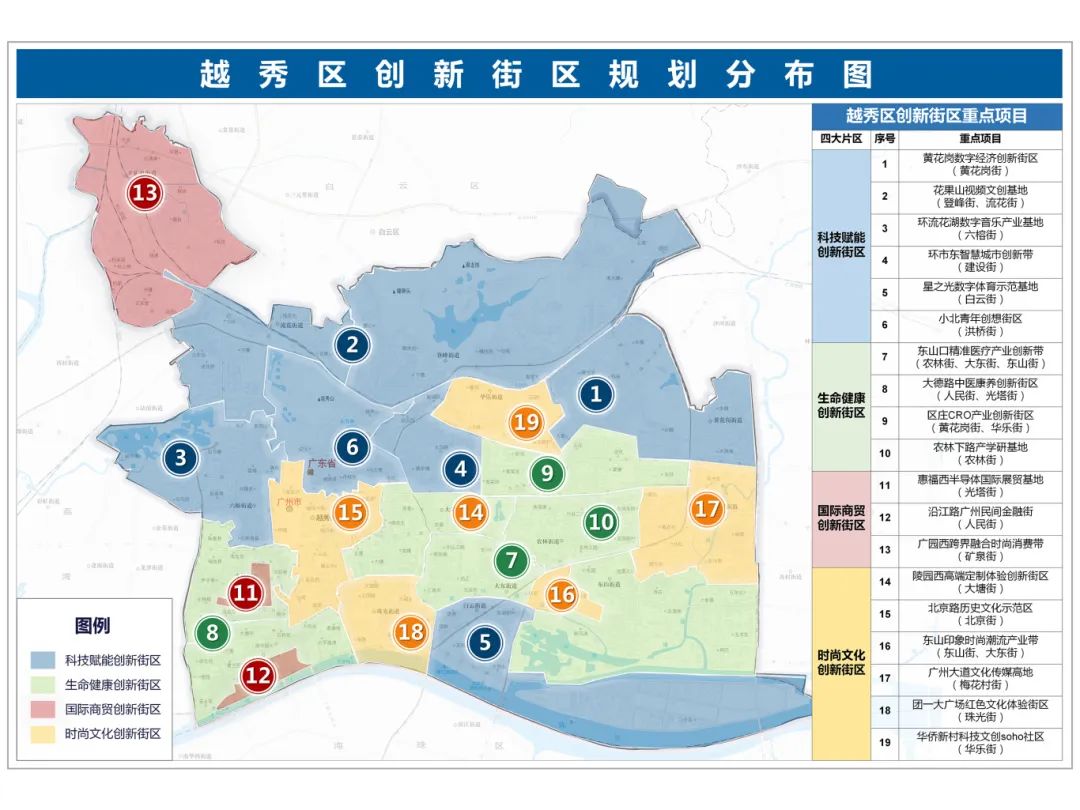Click the green map marker numbered 7
The width and height of the screenshot is (1080, 810).
pos(511,560)
